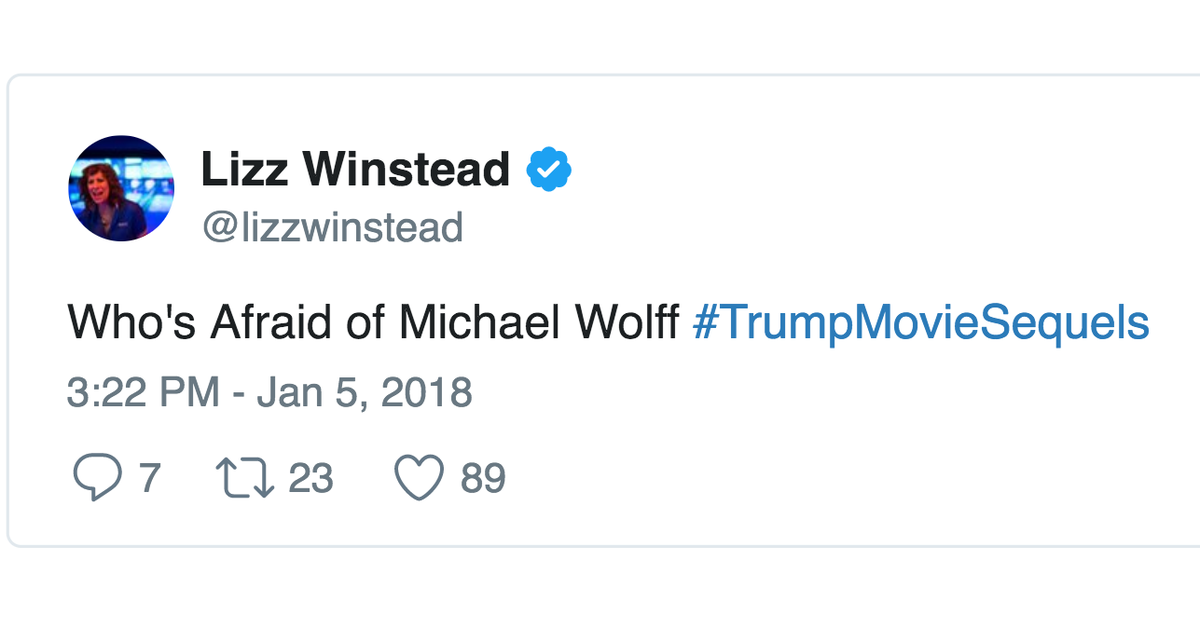Click the reply speech bubble icon
1200x629 pixels.
[x=95, y=478]
